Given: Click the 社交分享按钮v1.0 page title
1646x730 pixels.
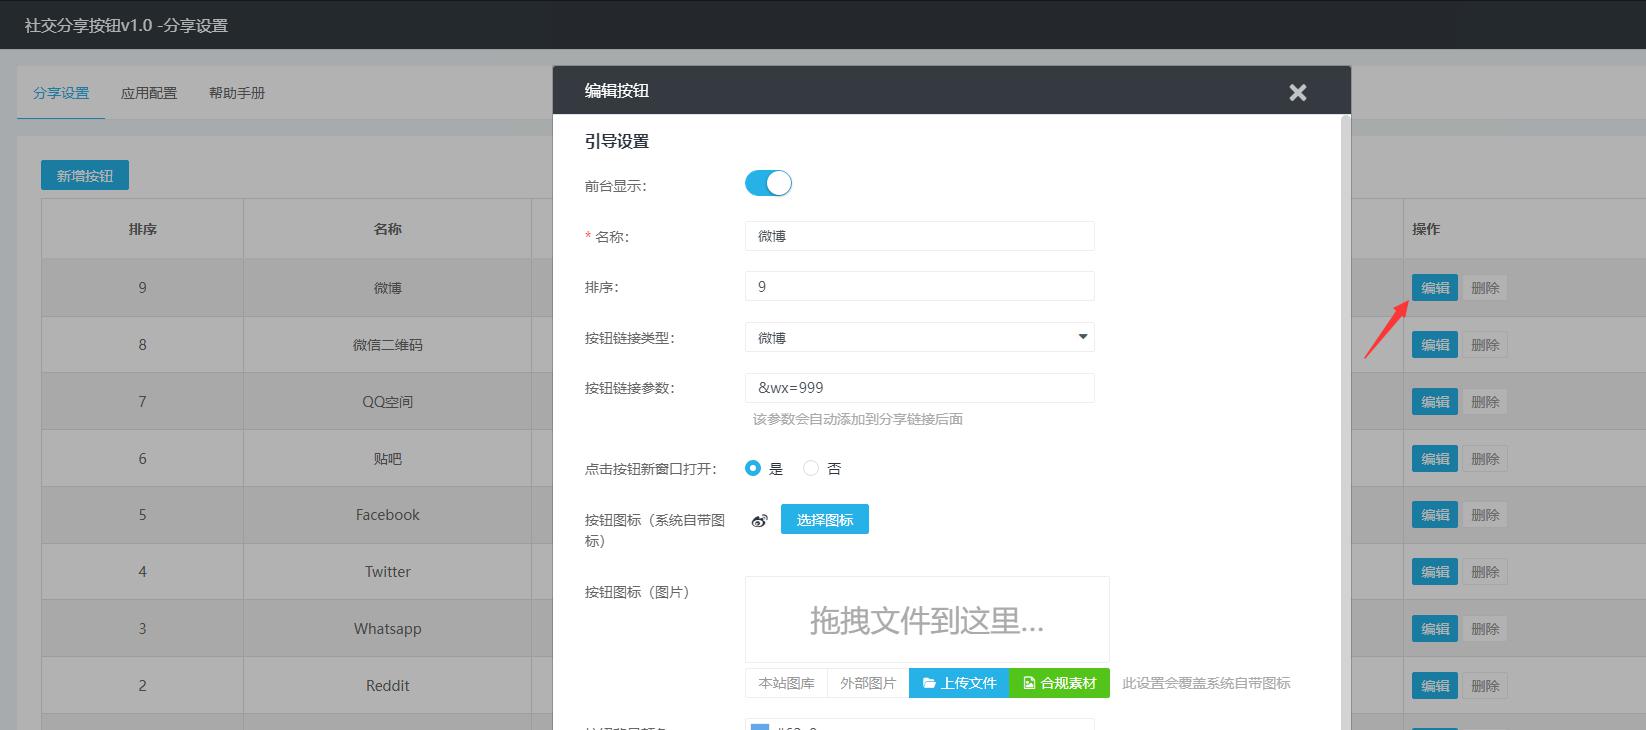Looking at the screenshot, I should [126, 25].
